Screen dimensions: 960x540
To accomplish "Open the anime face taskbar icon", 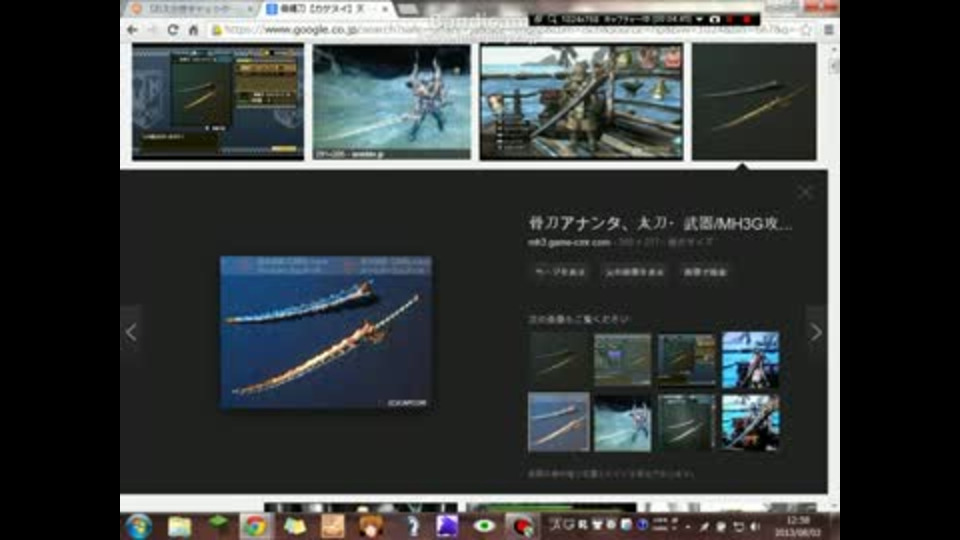I will coord(370,527).
